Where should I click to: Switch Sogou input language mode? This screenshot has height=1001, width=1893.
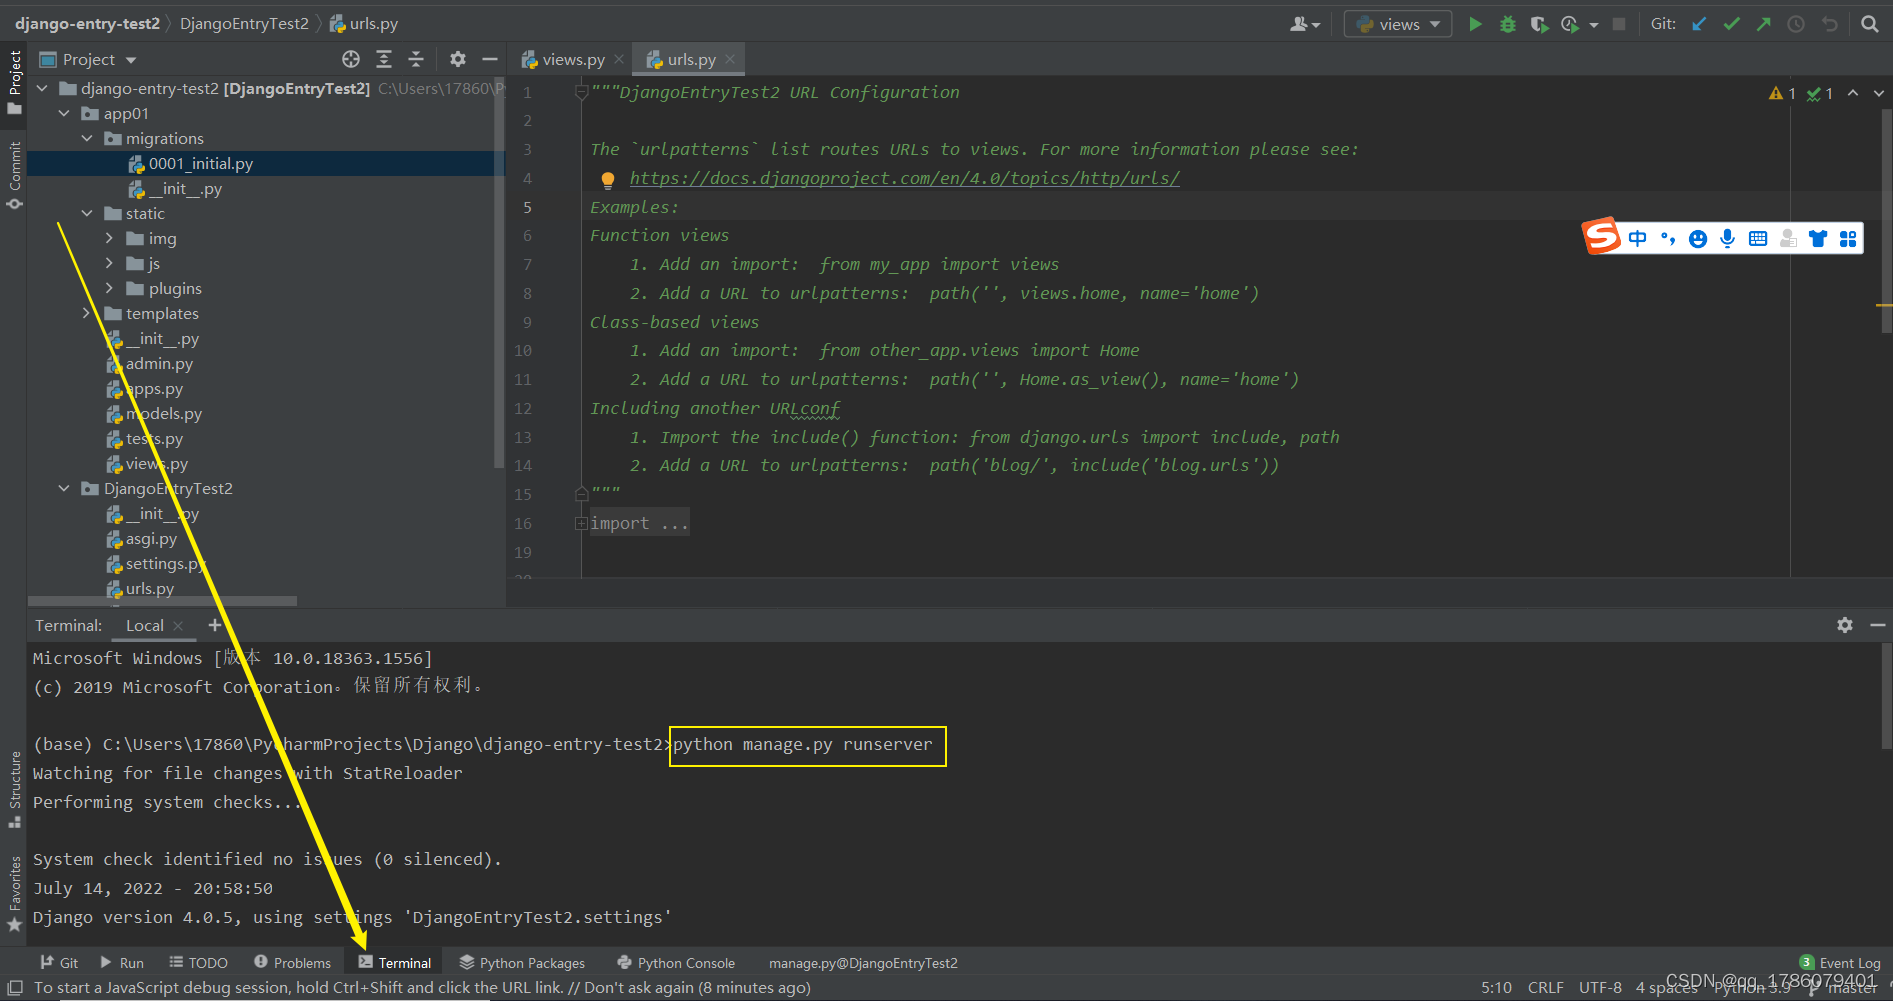pos(1637,238)
